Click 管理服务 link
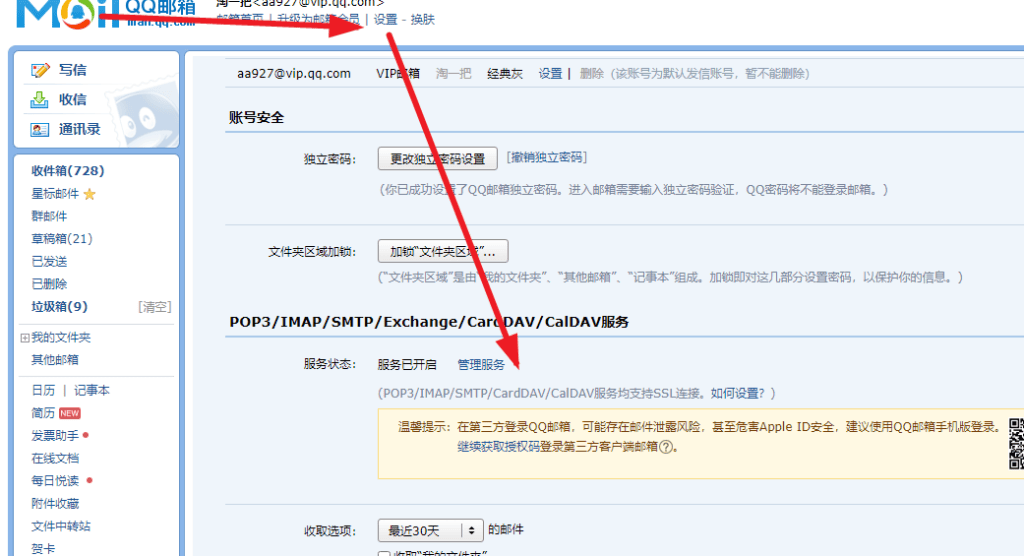The image size is (1024, 556). click(481, 365)
